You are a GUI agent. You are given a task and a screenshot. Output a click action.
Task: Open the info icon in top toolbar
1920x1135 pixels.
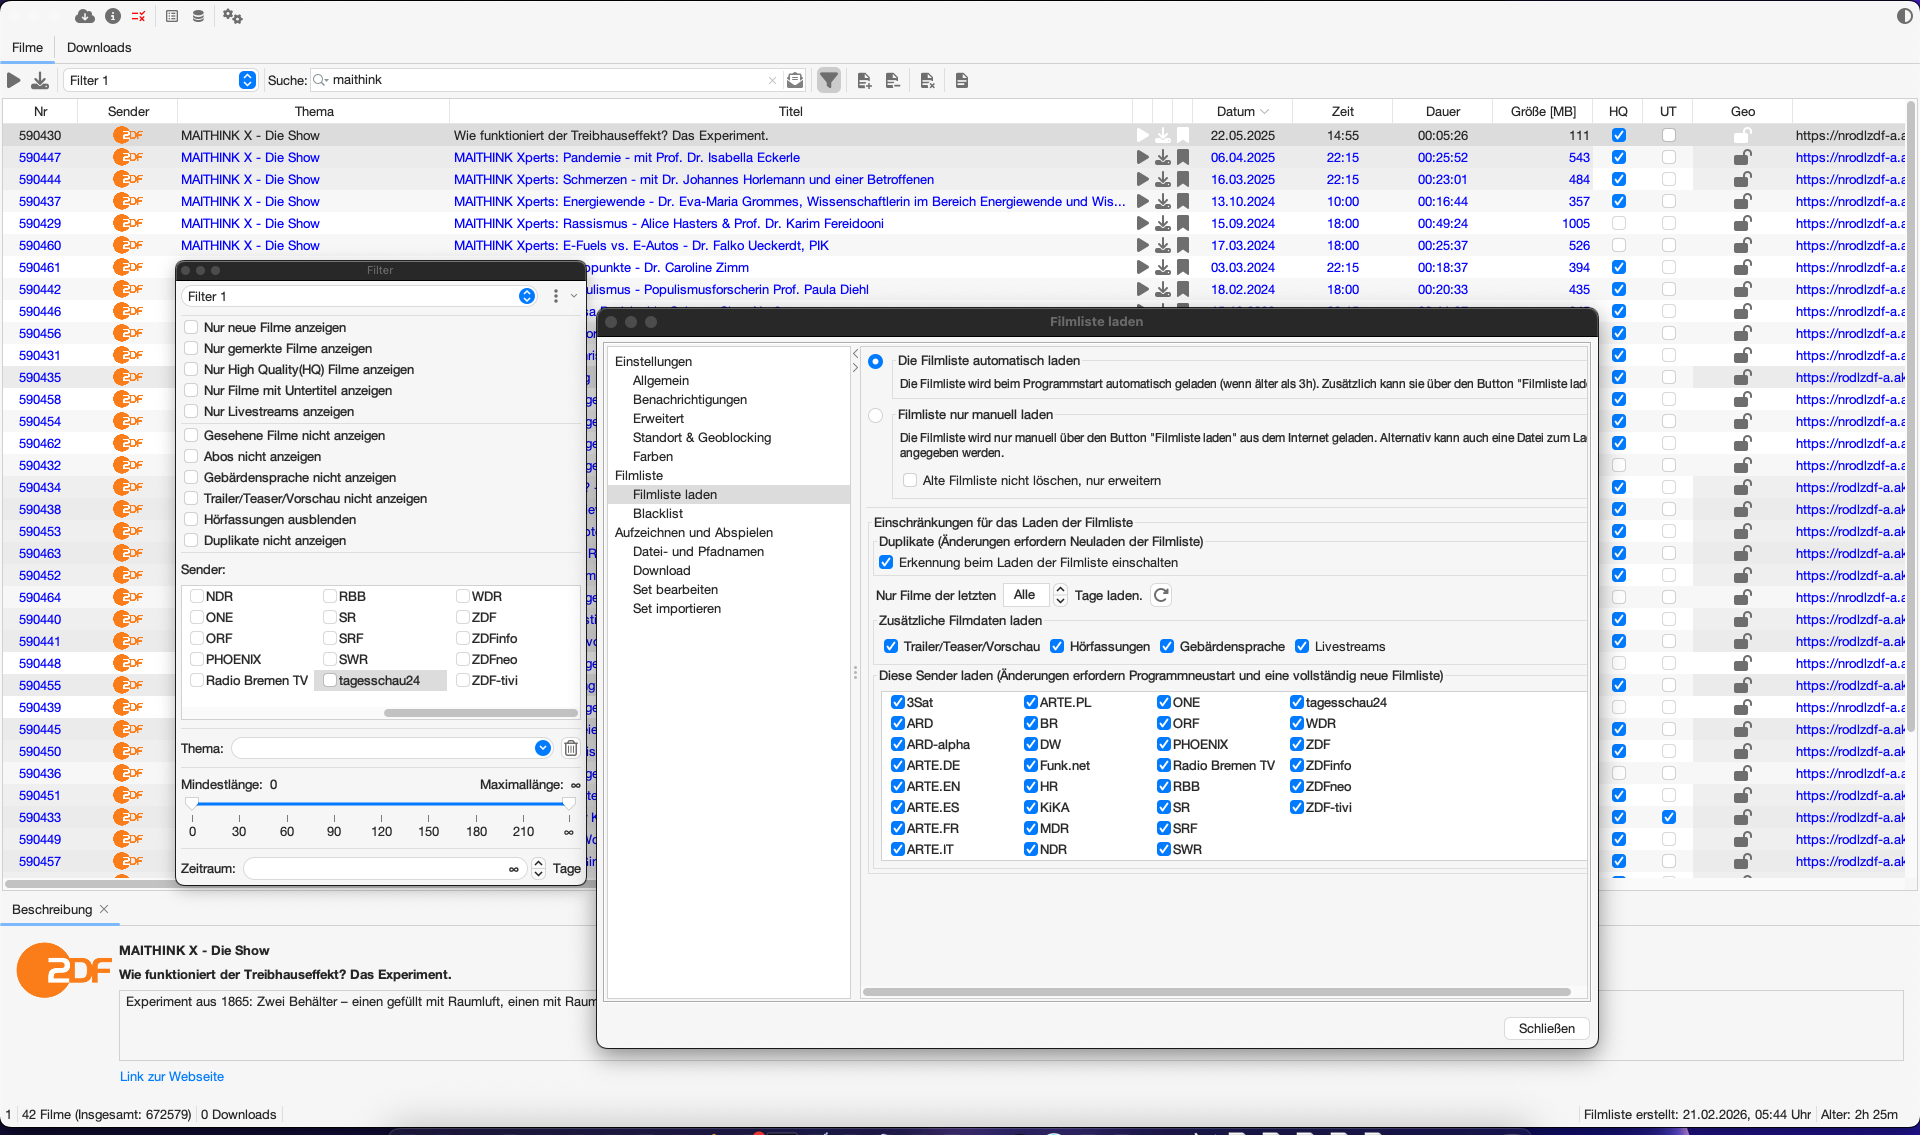(113, 16)
